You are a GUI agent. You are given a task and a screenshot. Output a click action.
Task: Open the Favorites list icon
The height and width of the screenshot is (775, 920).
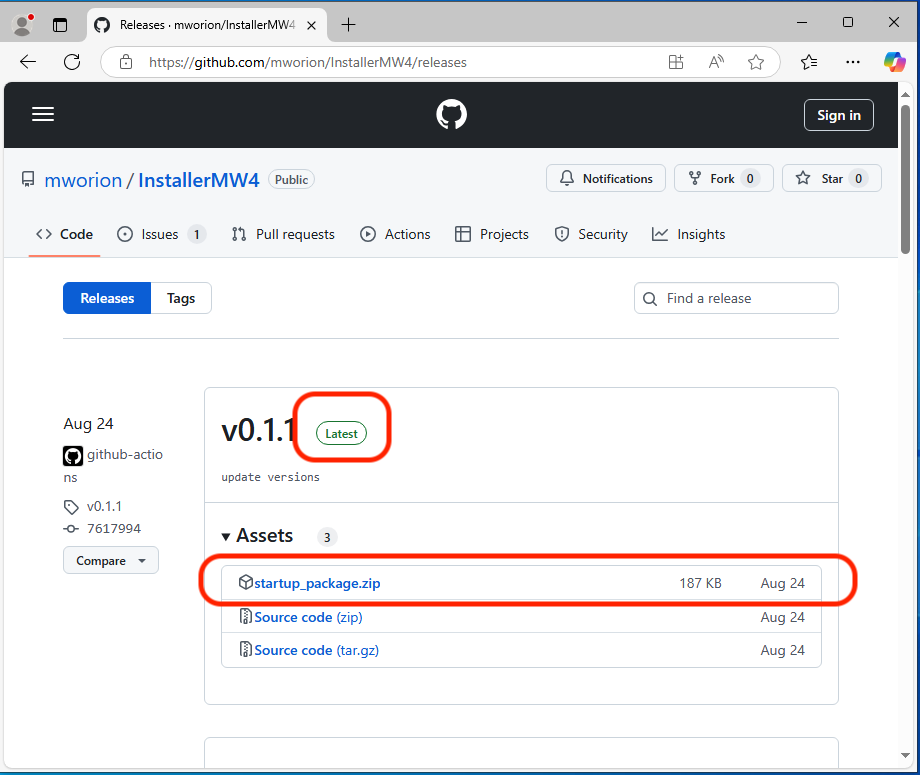(x=809, y=62)
